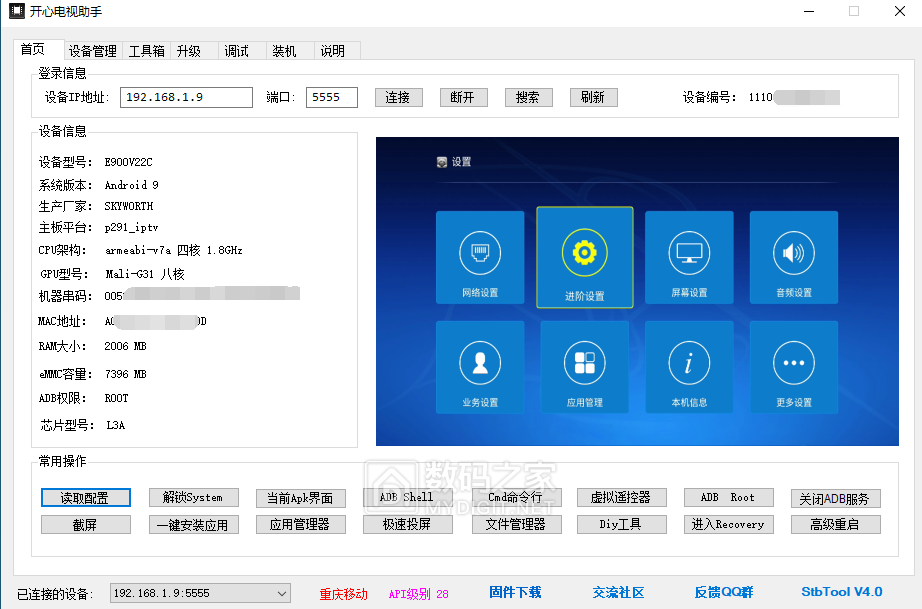This screenshot has height=609, width=922.
Task: Click 读取配置 under 常用操作
Action: point(85,497)
